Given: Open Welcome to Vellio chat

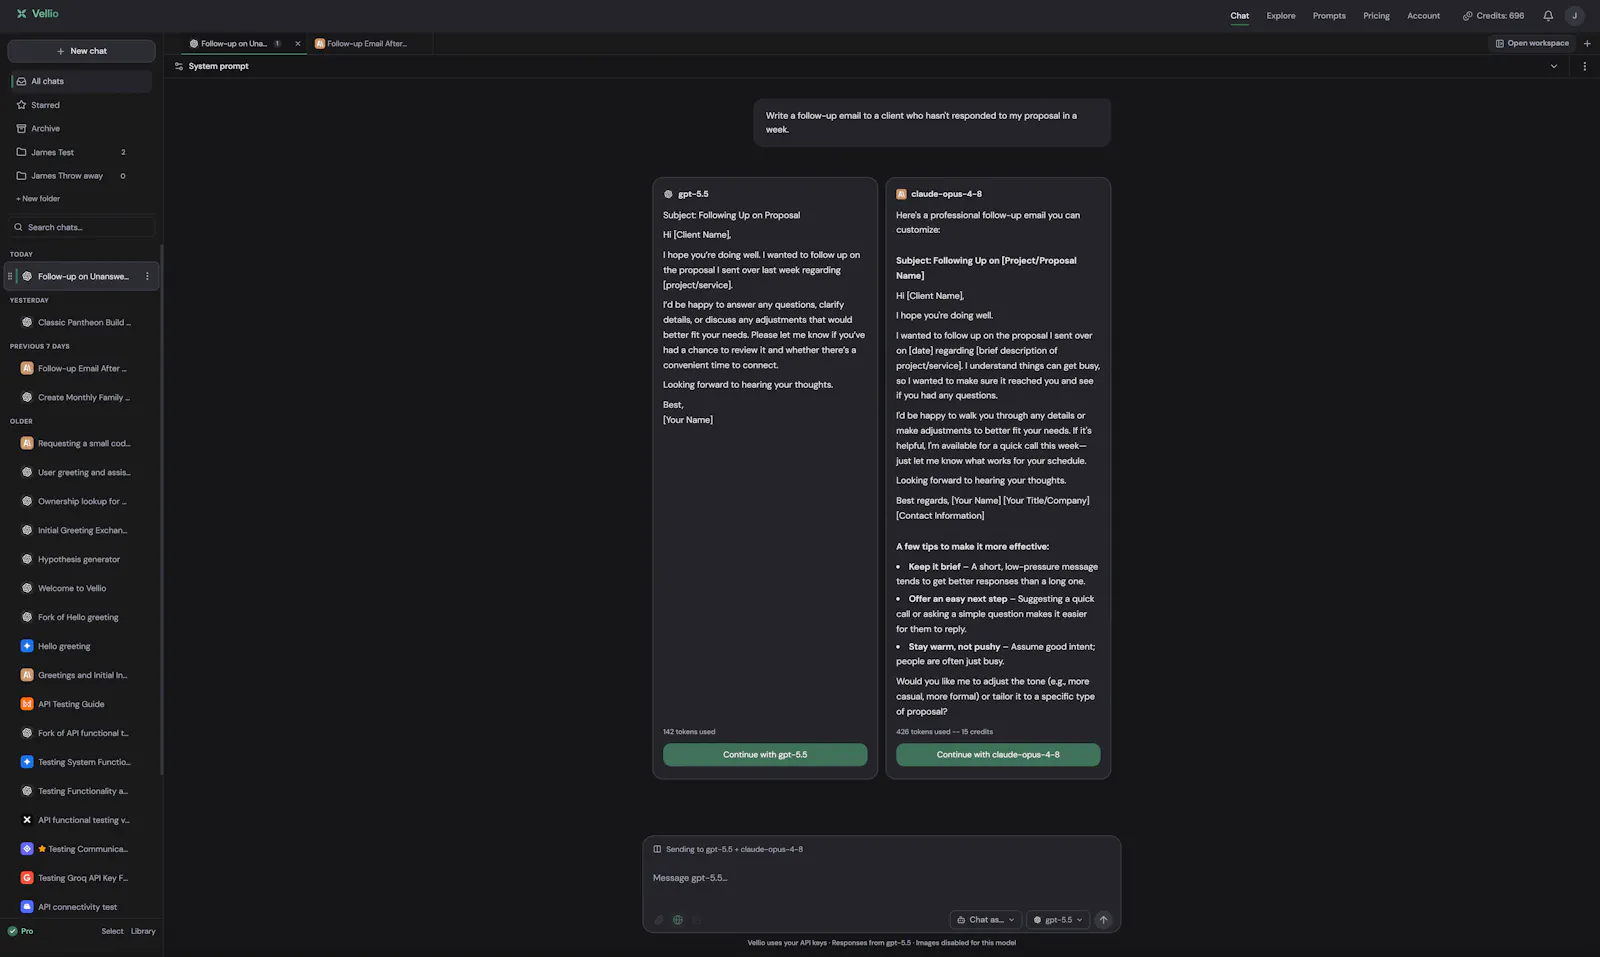Looking at the screenshot, I should click(82, 588).
